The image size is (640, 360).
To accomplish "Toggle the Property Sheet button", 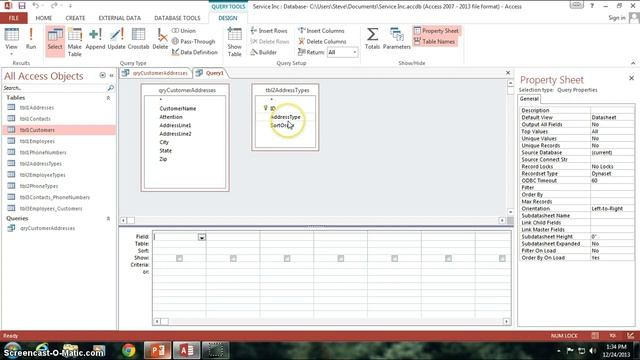I will click(x=436, y=31).
